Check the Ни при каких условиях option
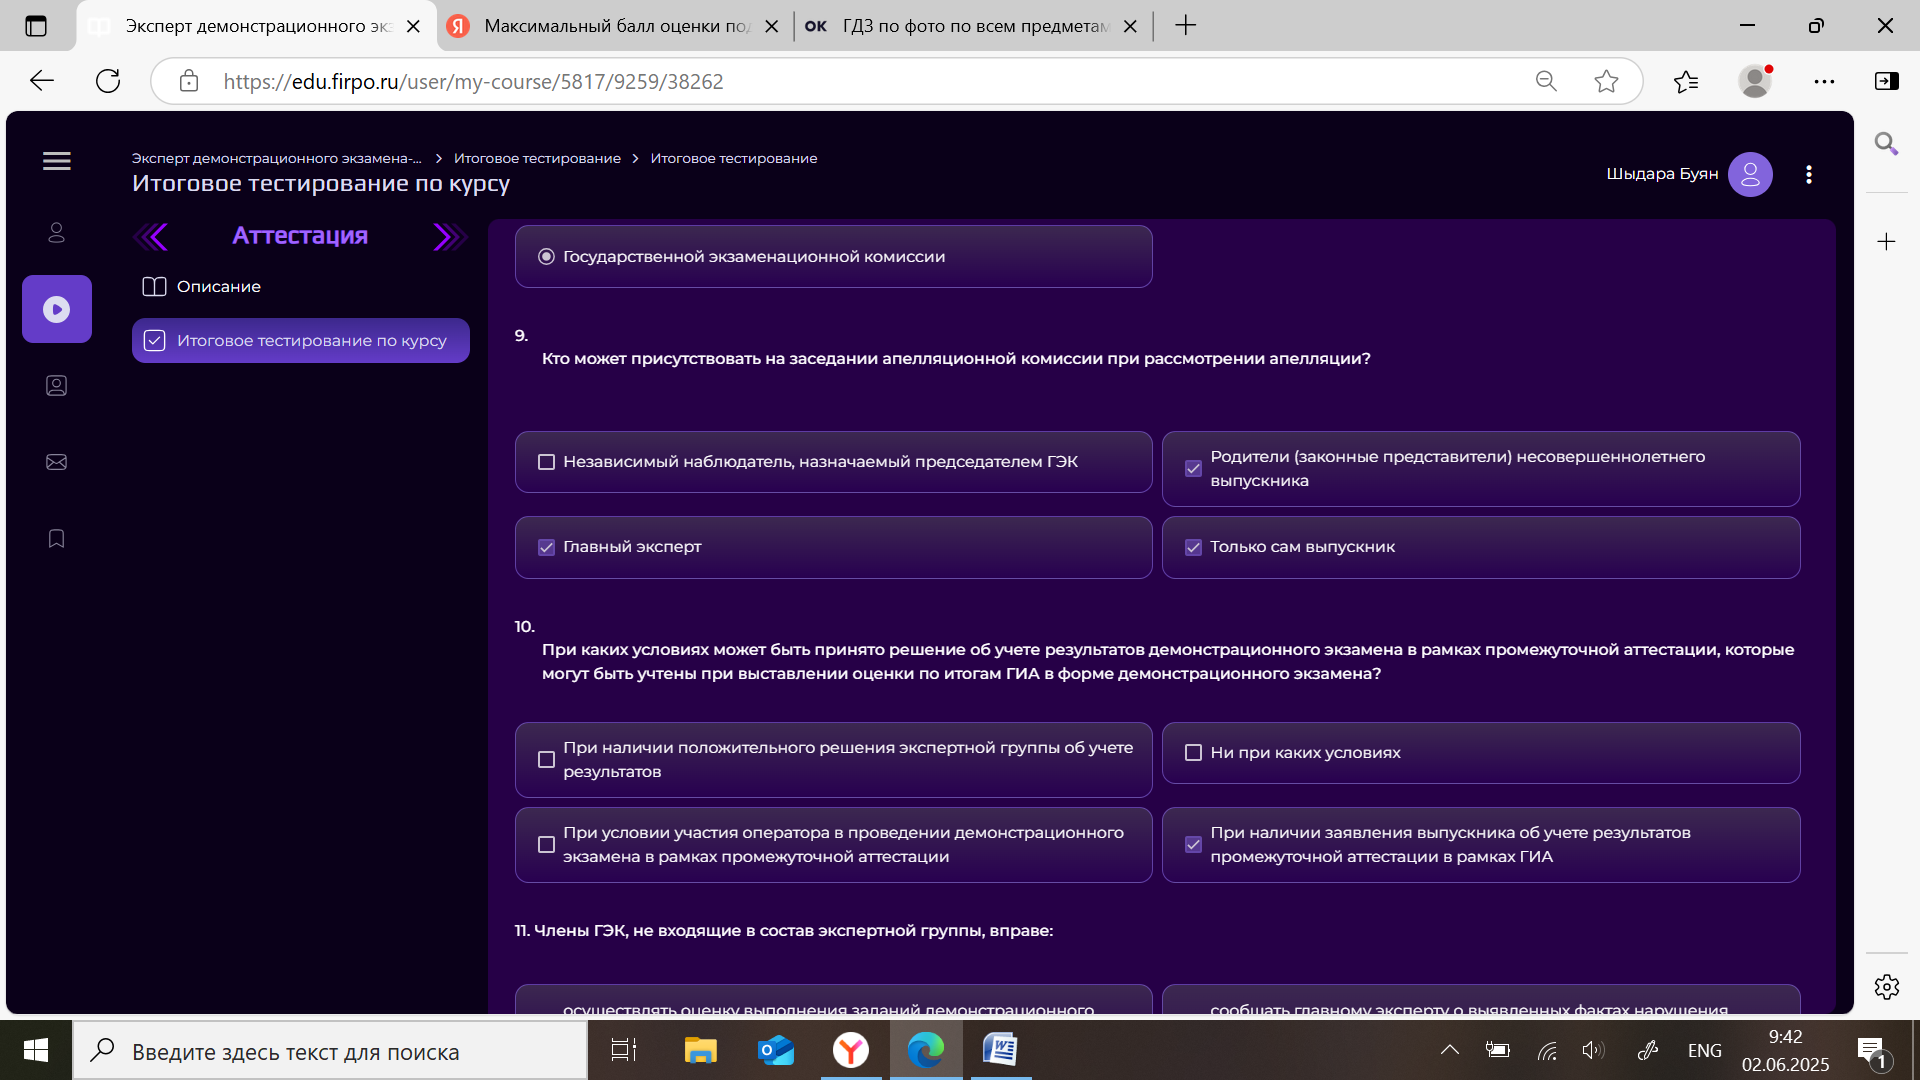Viewport: 1920px width, 1080px height. pos(1193,753)
